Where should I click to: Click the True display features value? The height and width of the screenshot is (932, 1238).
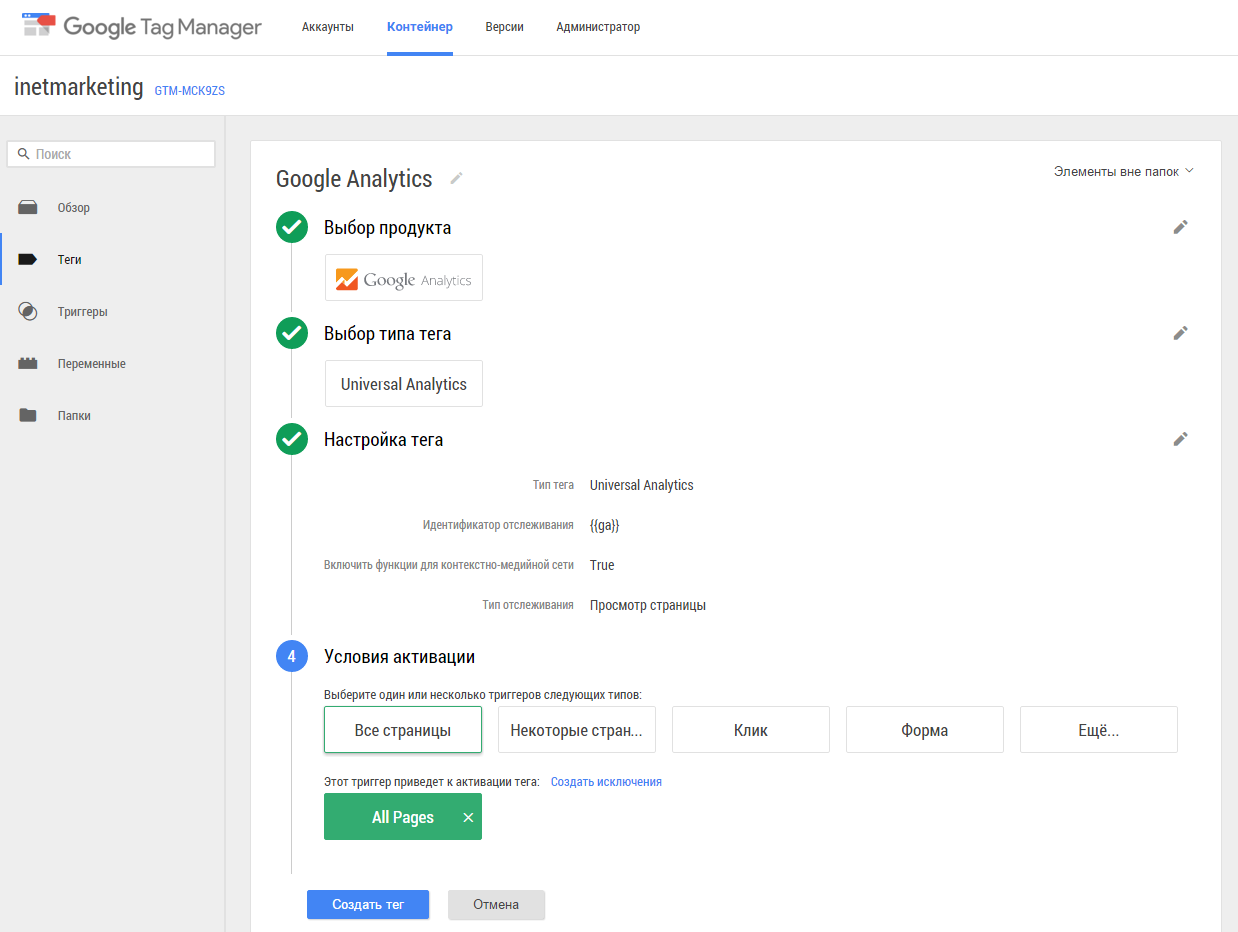(602, 565)
